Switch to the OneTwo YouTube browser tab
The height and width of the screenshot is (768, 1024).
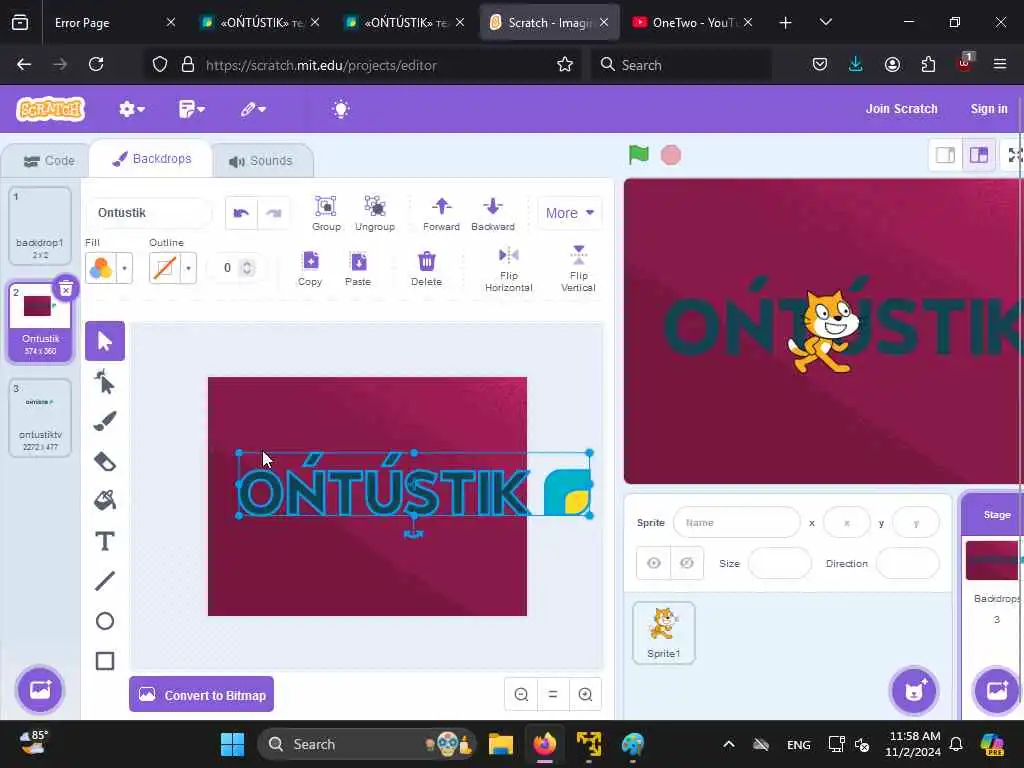click(692, 22)
